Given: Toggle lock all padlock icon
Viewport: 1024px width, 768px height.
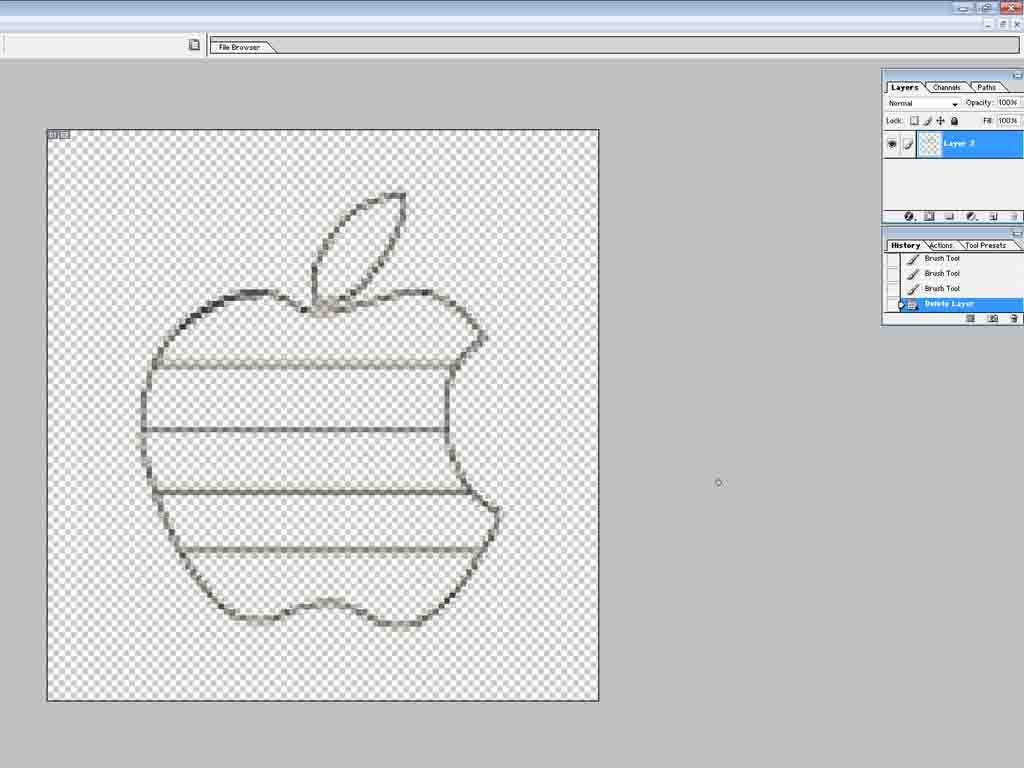Looking at the screenshot, I should (954, 121).
